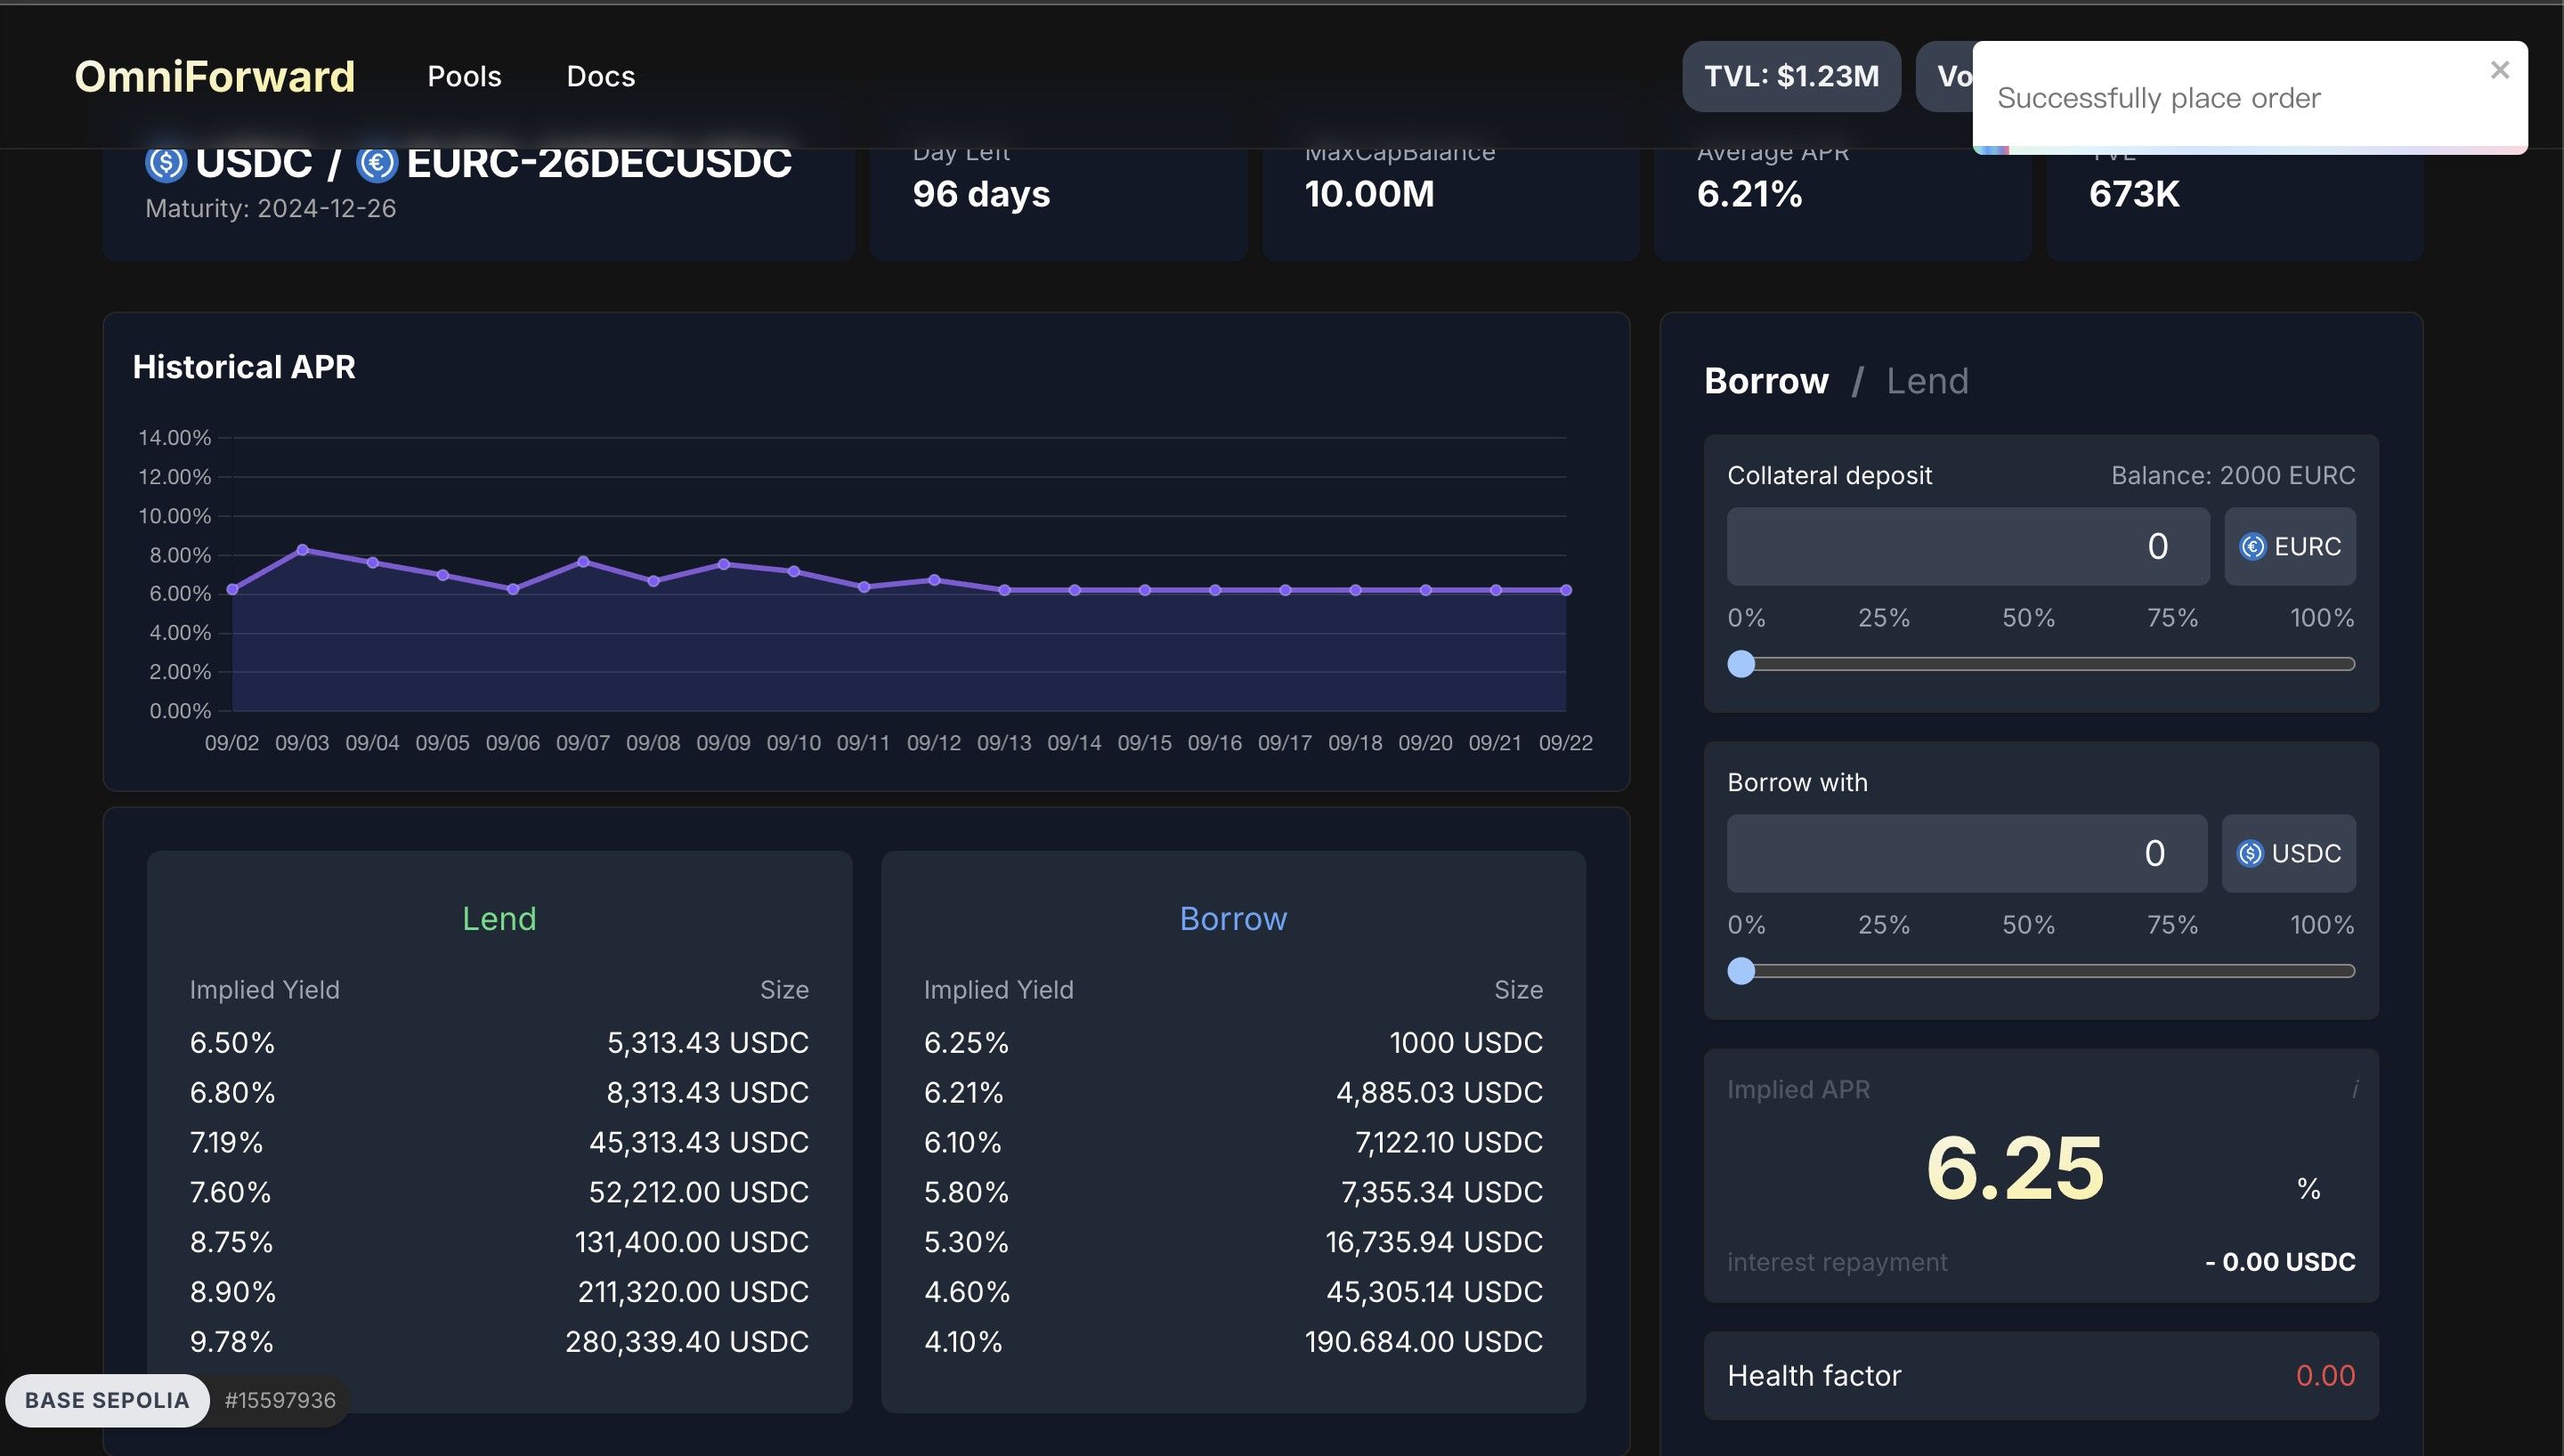Select Lend order at 7.60% yield
Screen dimensions: 2564x1456
[x=499, y=1192]
